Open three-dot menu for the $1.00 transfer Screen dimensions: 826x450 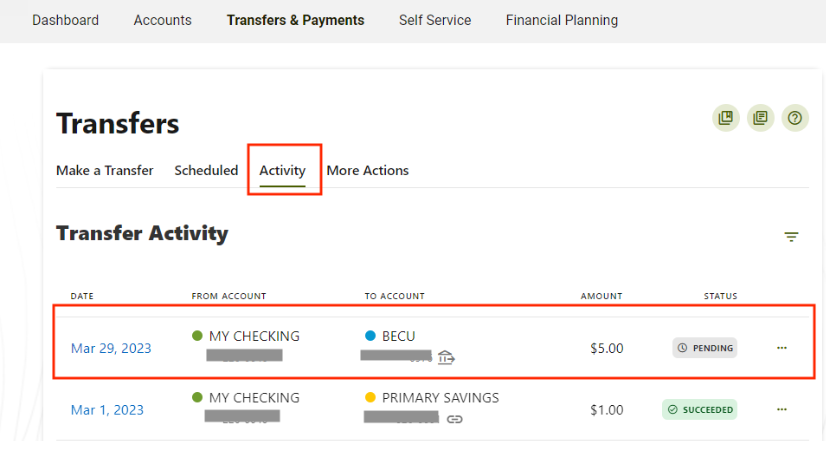[x=782, y=409]
